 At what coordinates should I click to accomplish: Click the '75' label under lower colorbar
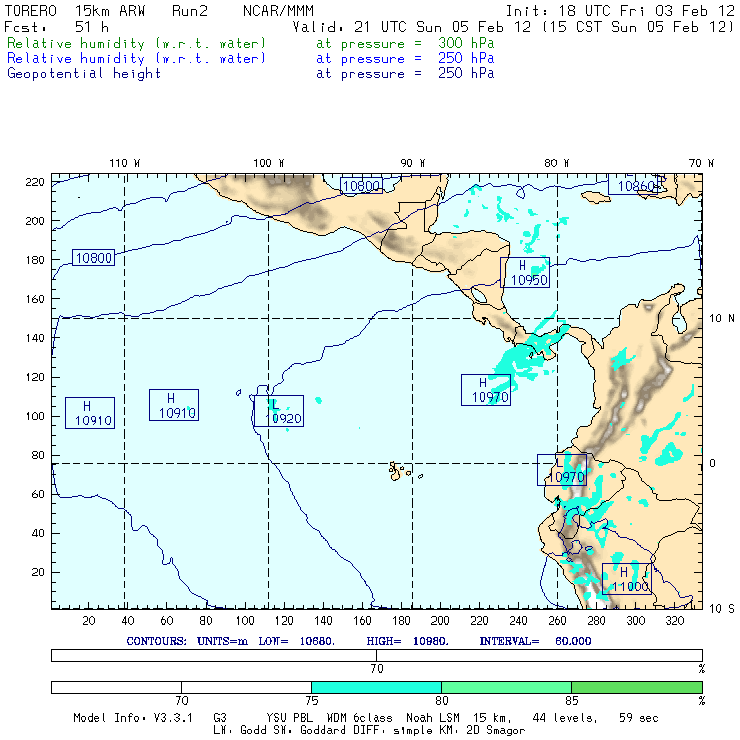[311, 701]
